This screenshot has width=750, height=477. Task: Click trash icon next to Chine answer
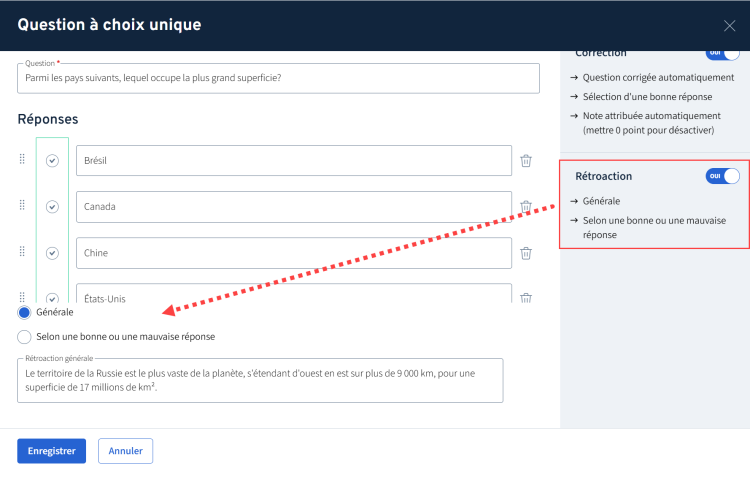(x=525, y=253)
